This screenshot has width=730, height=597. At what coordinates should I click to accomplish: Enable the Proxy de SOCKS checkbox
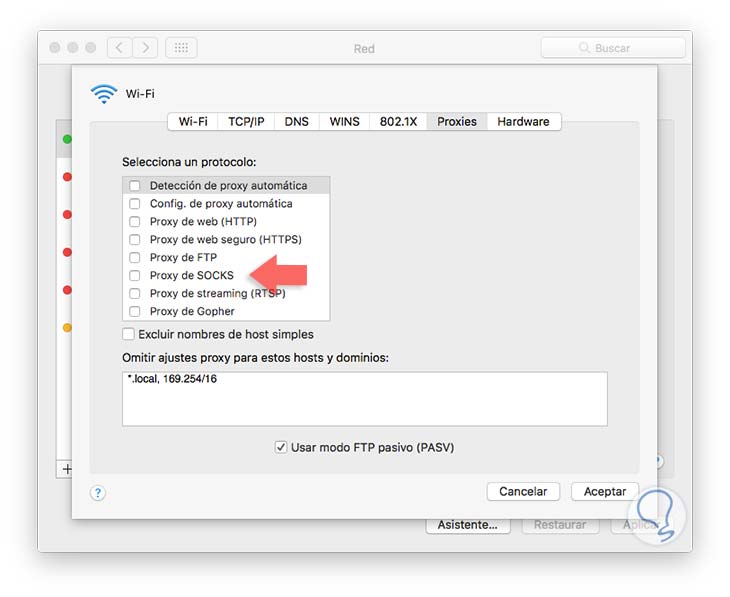tap(135, 276)
